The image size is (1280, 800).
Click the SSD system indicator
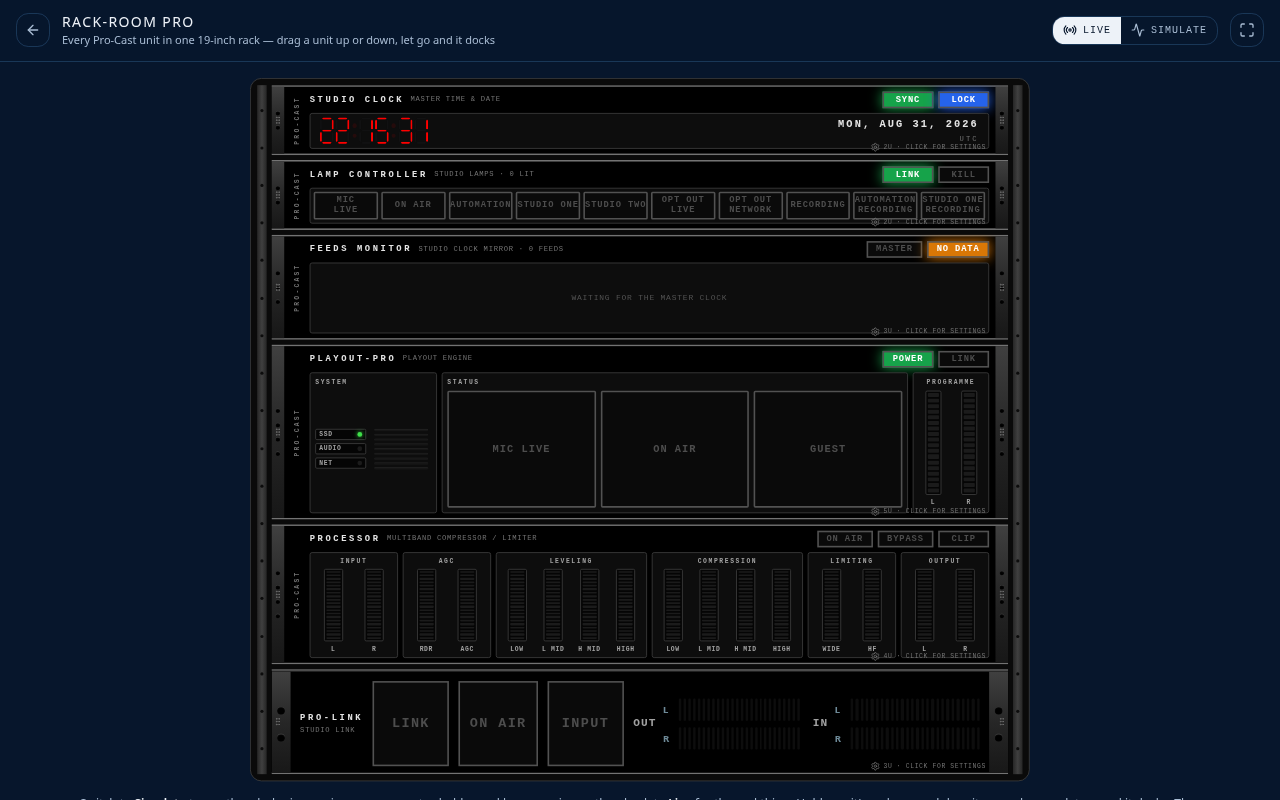click(x=340, y=434)
